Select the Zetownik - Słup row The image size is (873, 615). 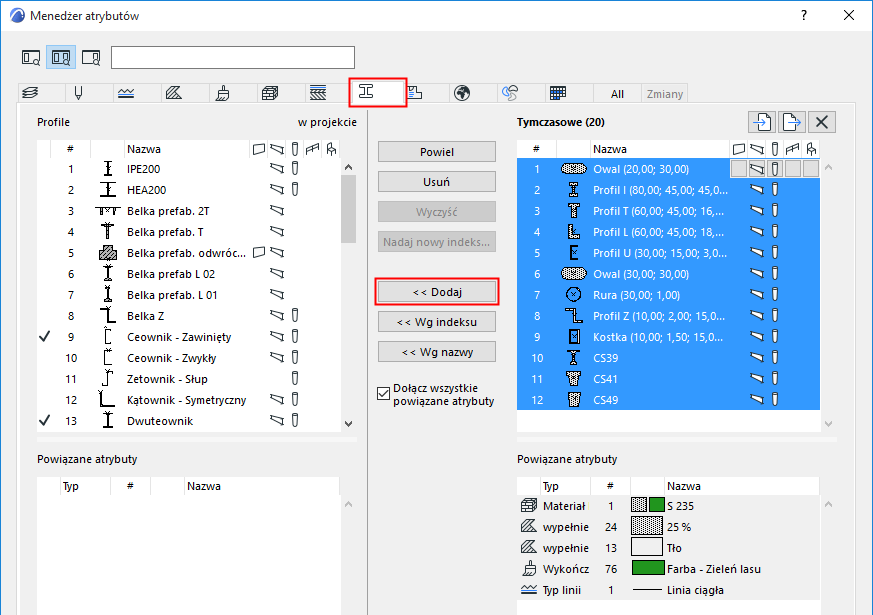[189, 379]
